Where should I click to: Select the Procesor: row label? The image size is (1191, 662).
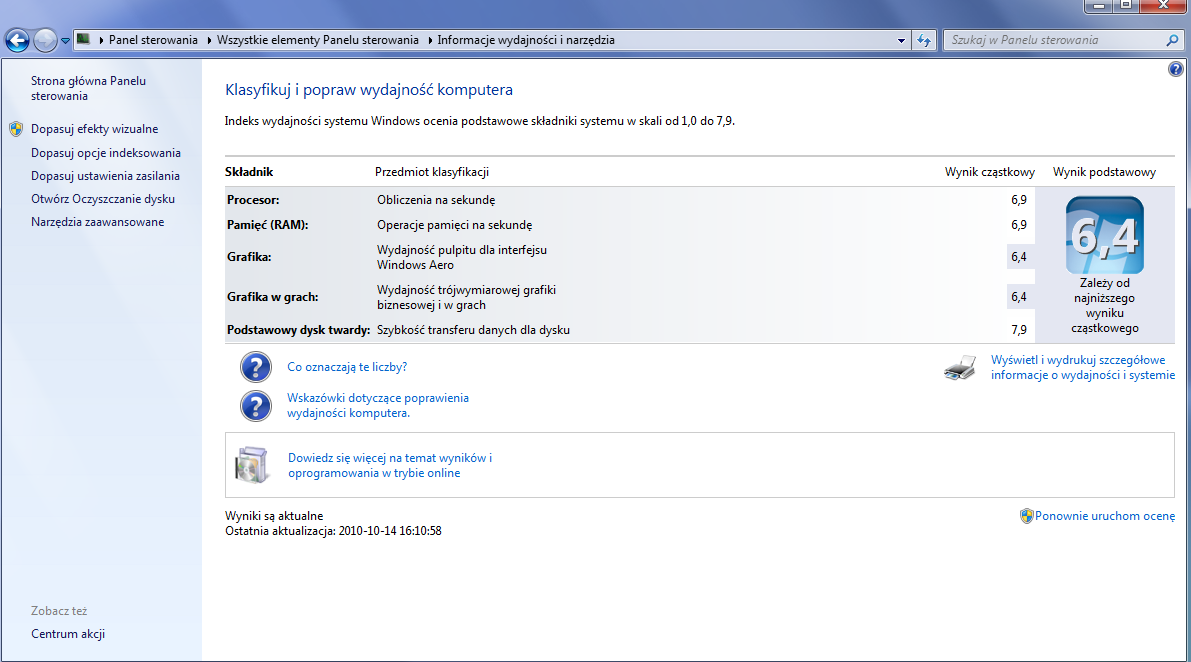253,200
